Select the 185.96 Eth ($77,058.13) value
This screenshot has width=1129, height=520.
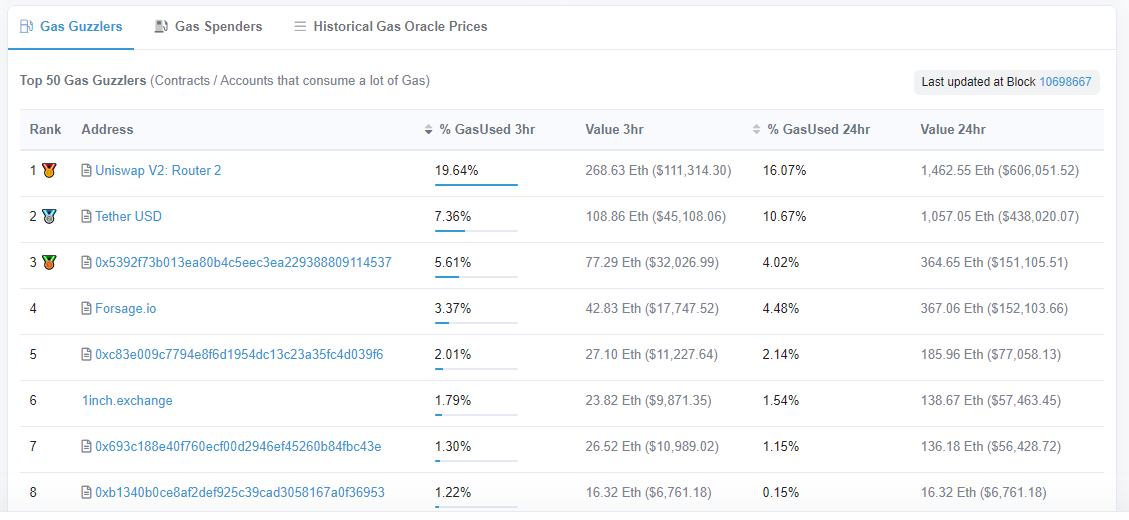(x=991, y=354)
